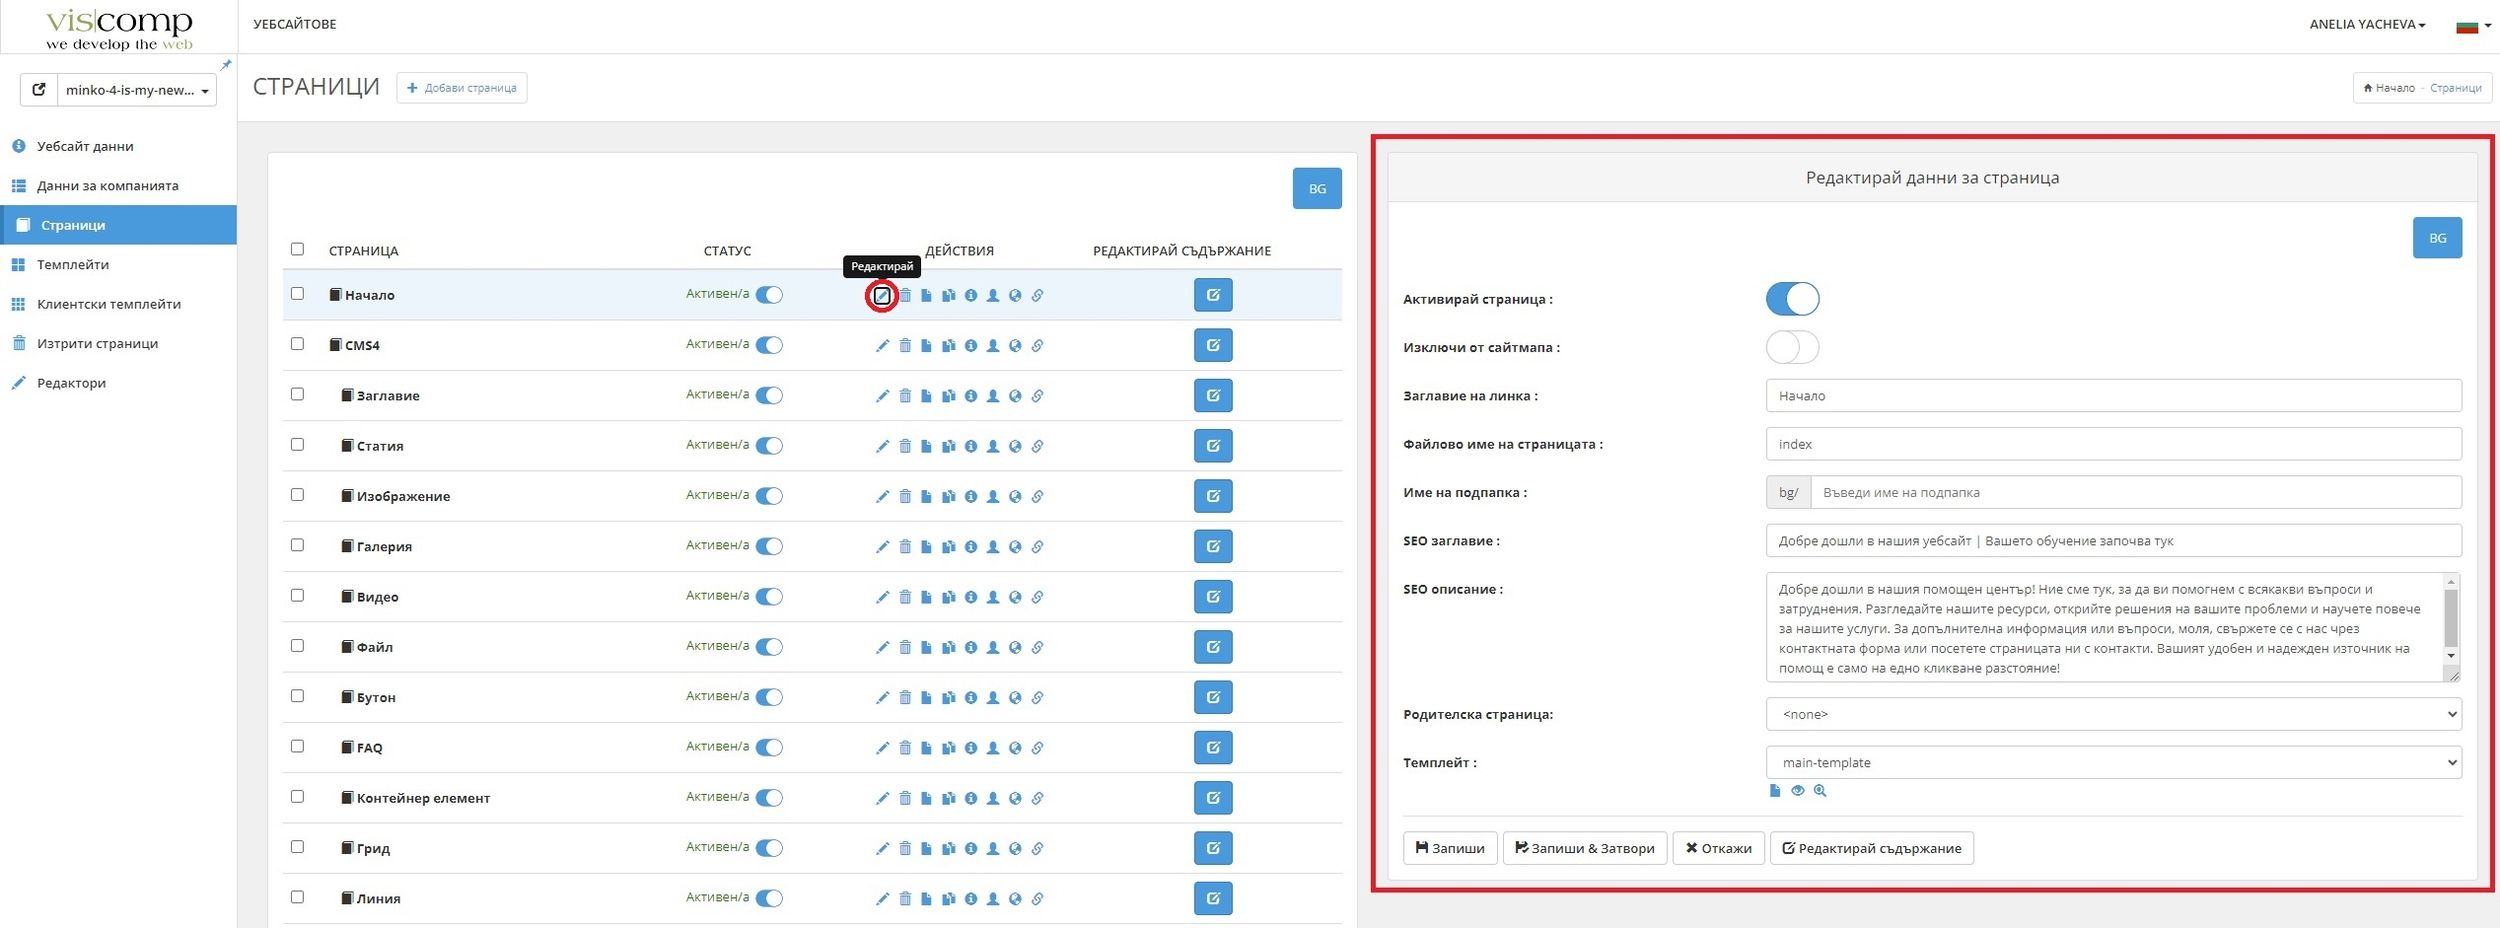The height and width of the screenshot is (928, 2500).
Task: Tick the checkbox next to Изображение
Action: tap(297, 495)
